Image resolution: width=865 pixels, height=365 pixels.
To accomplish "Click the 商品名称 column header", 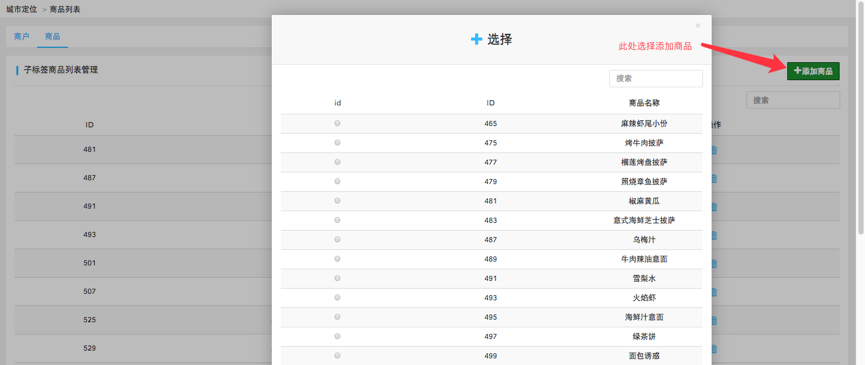I will [x=644, y=103].
